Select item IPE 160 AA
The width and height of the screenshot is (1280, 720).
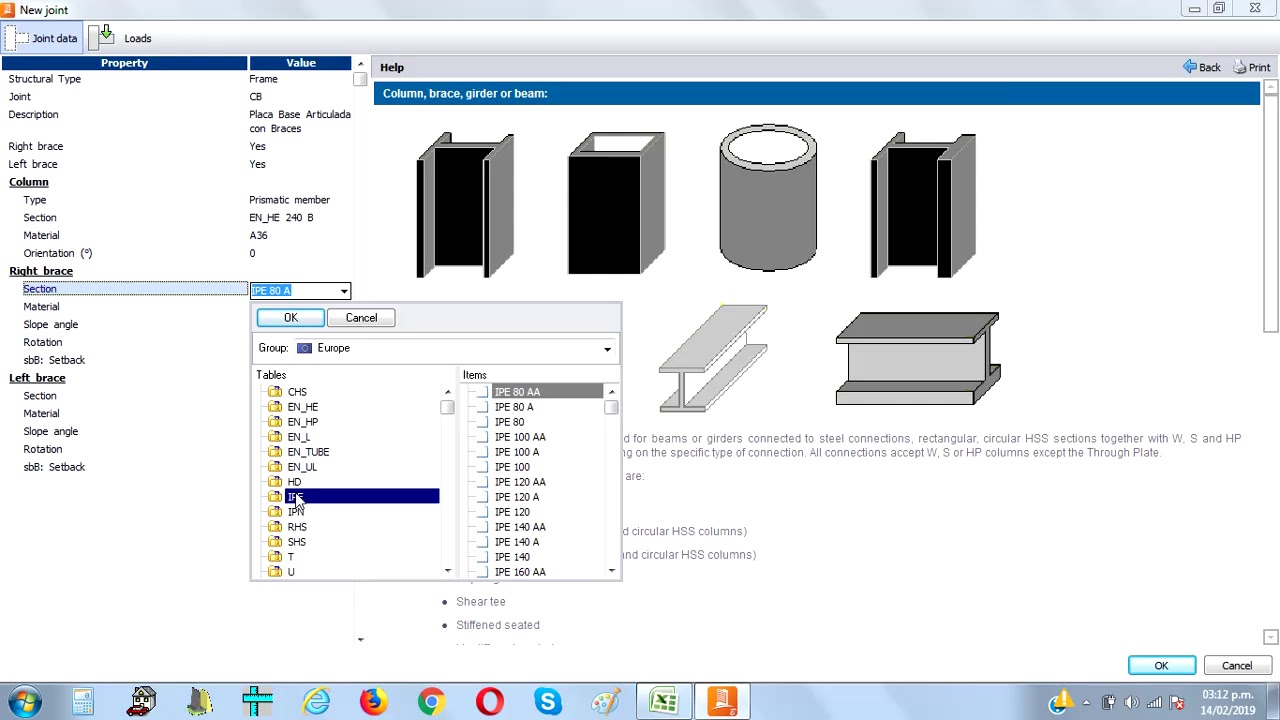(520, 572)
